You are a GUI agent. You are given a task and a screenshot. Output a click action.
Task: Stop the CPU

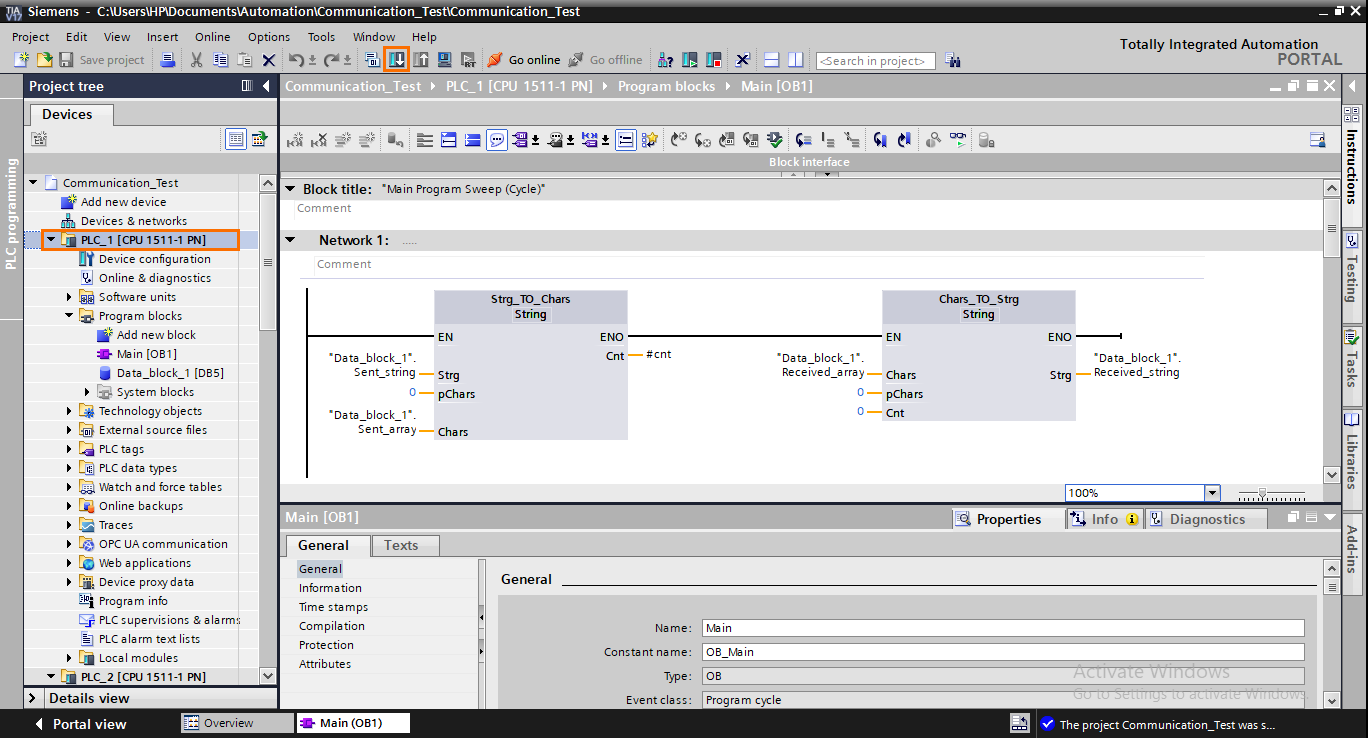click(714, 60)
